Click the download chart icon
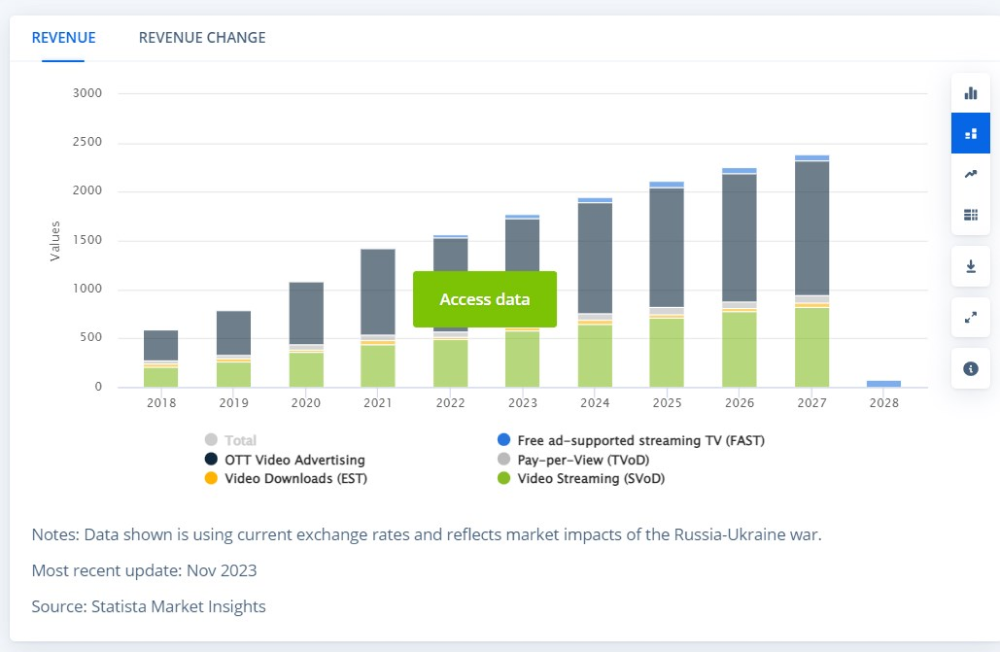This screenshot has height=652, width=1000. [x=970, y=266]
